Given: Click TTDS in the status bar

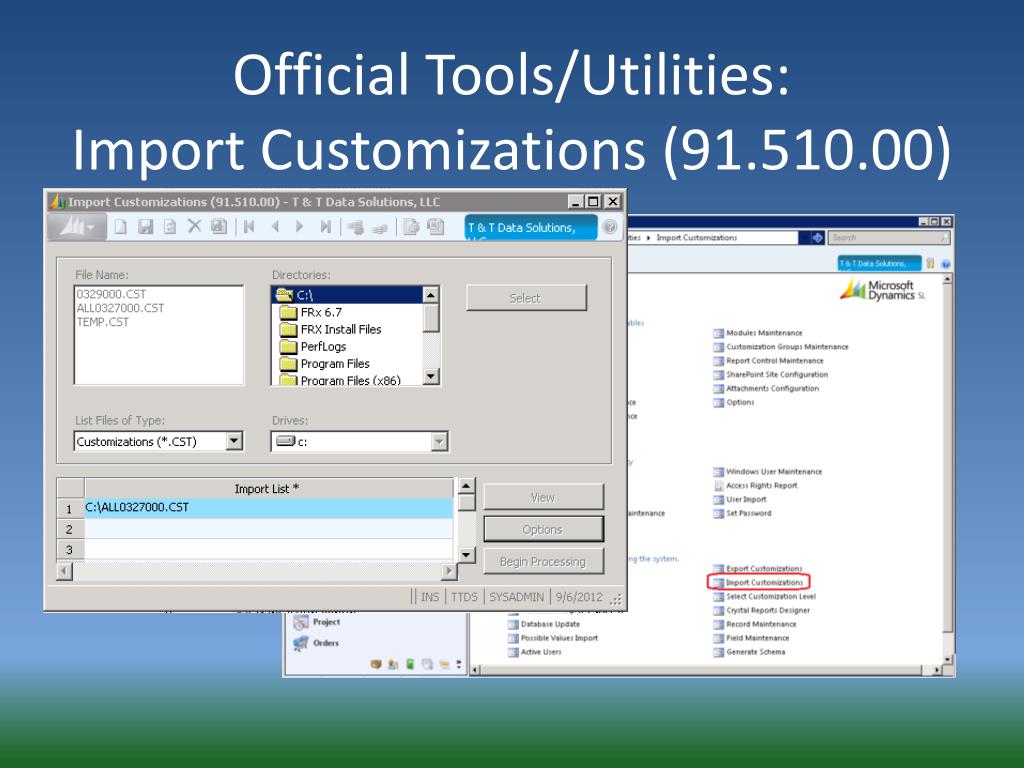Looking at the screenshot, I should (x=464, y=597).
